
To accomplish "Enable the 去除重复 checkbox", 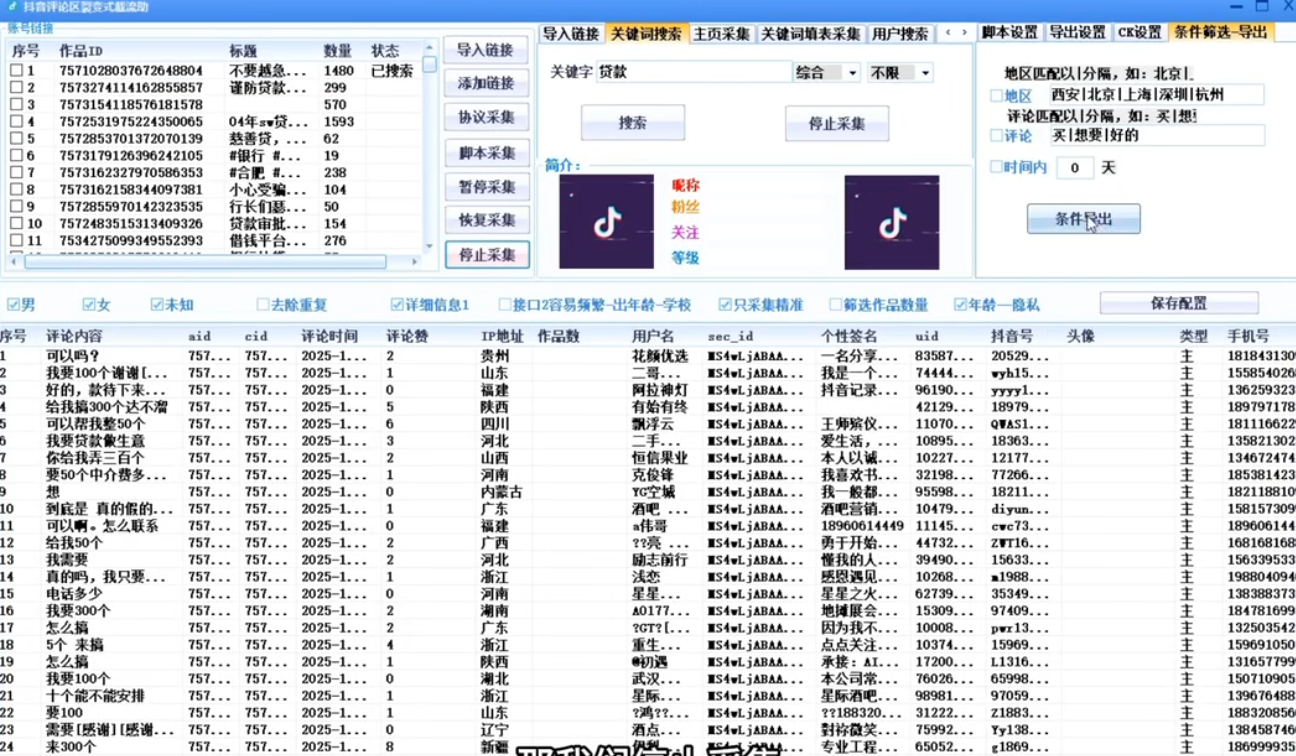I will point(263,304).
